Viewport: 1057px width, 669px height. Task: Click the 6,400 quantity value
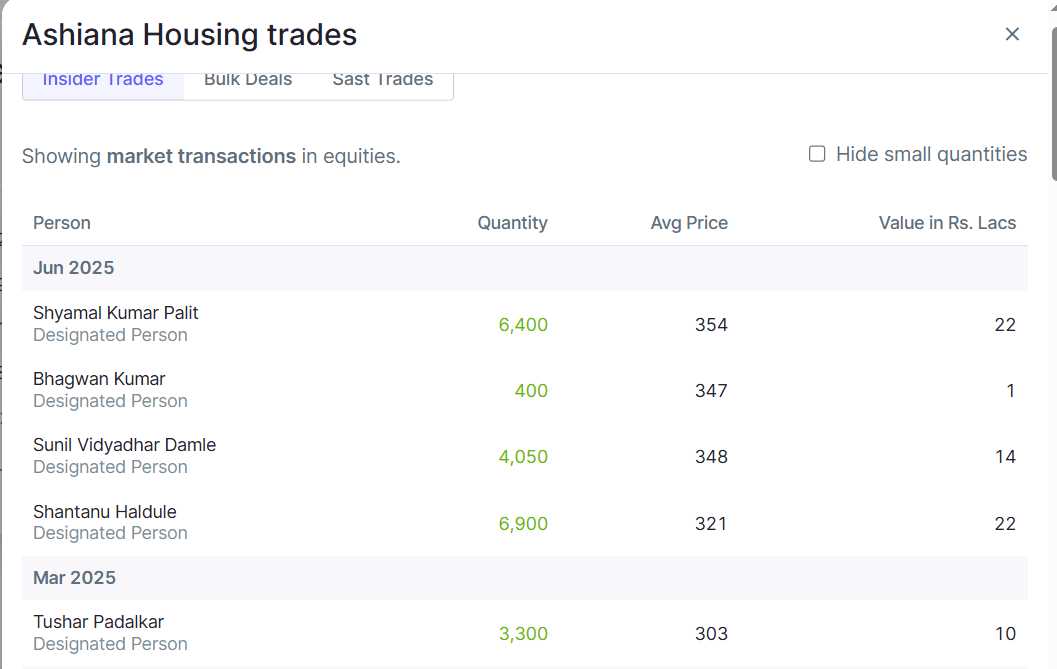pos(523,325)
